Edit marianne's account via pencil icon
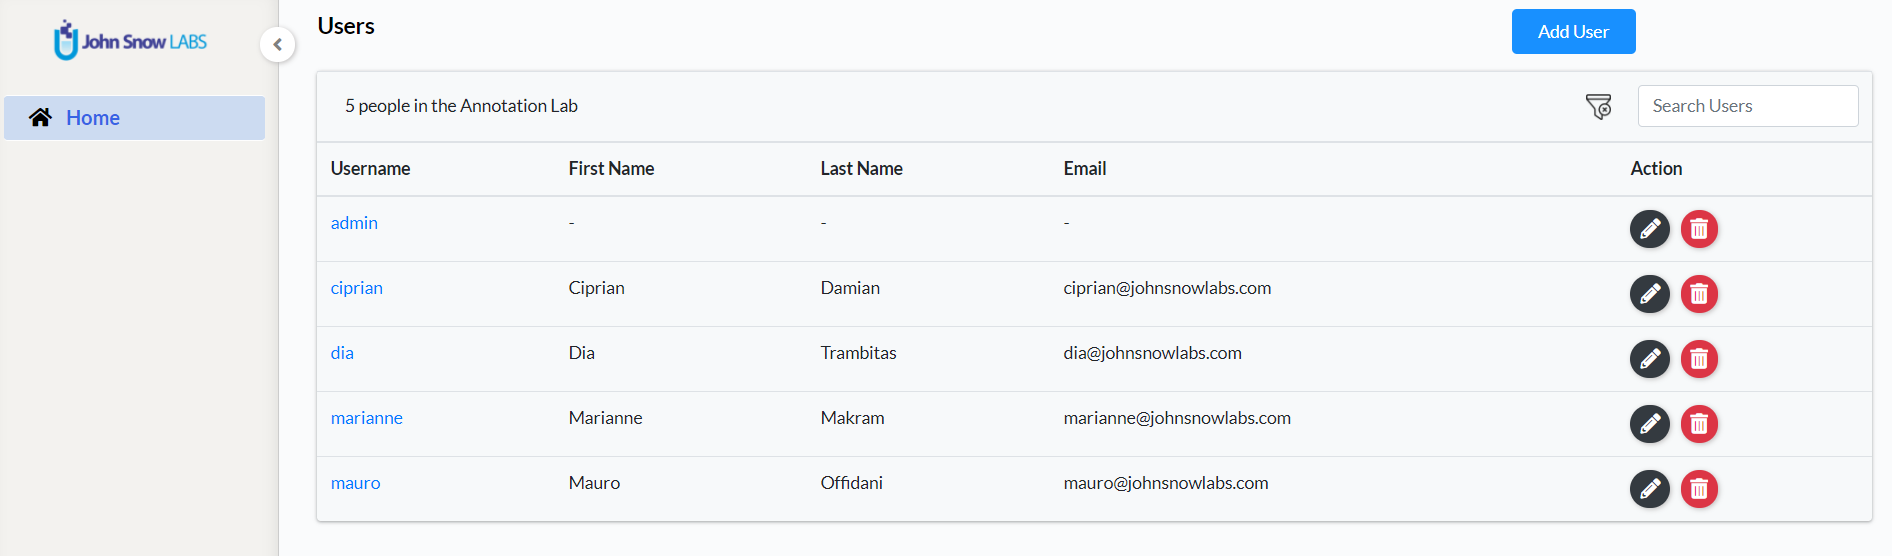 [x=1650, y=424]
